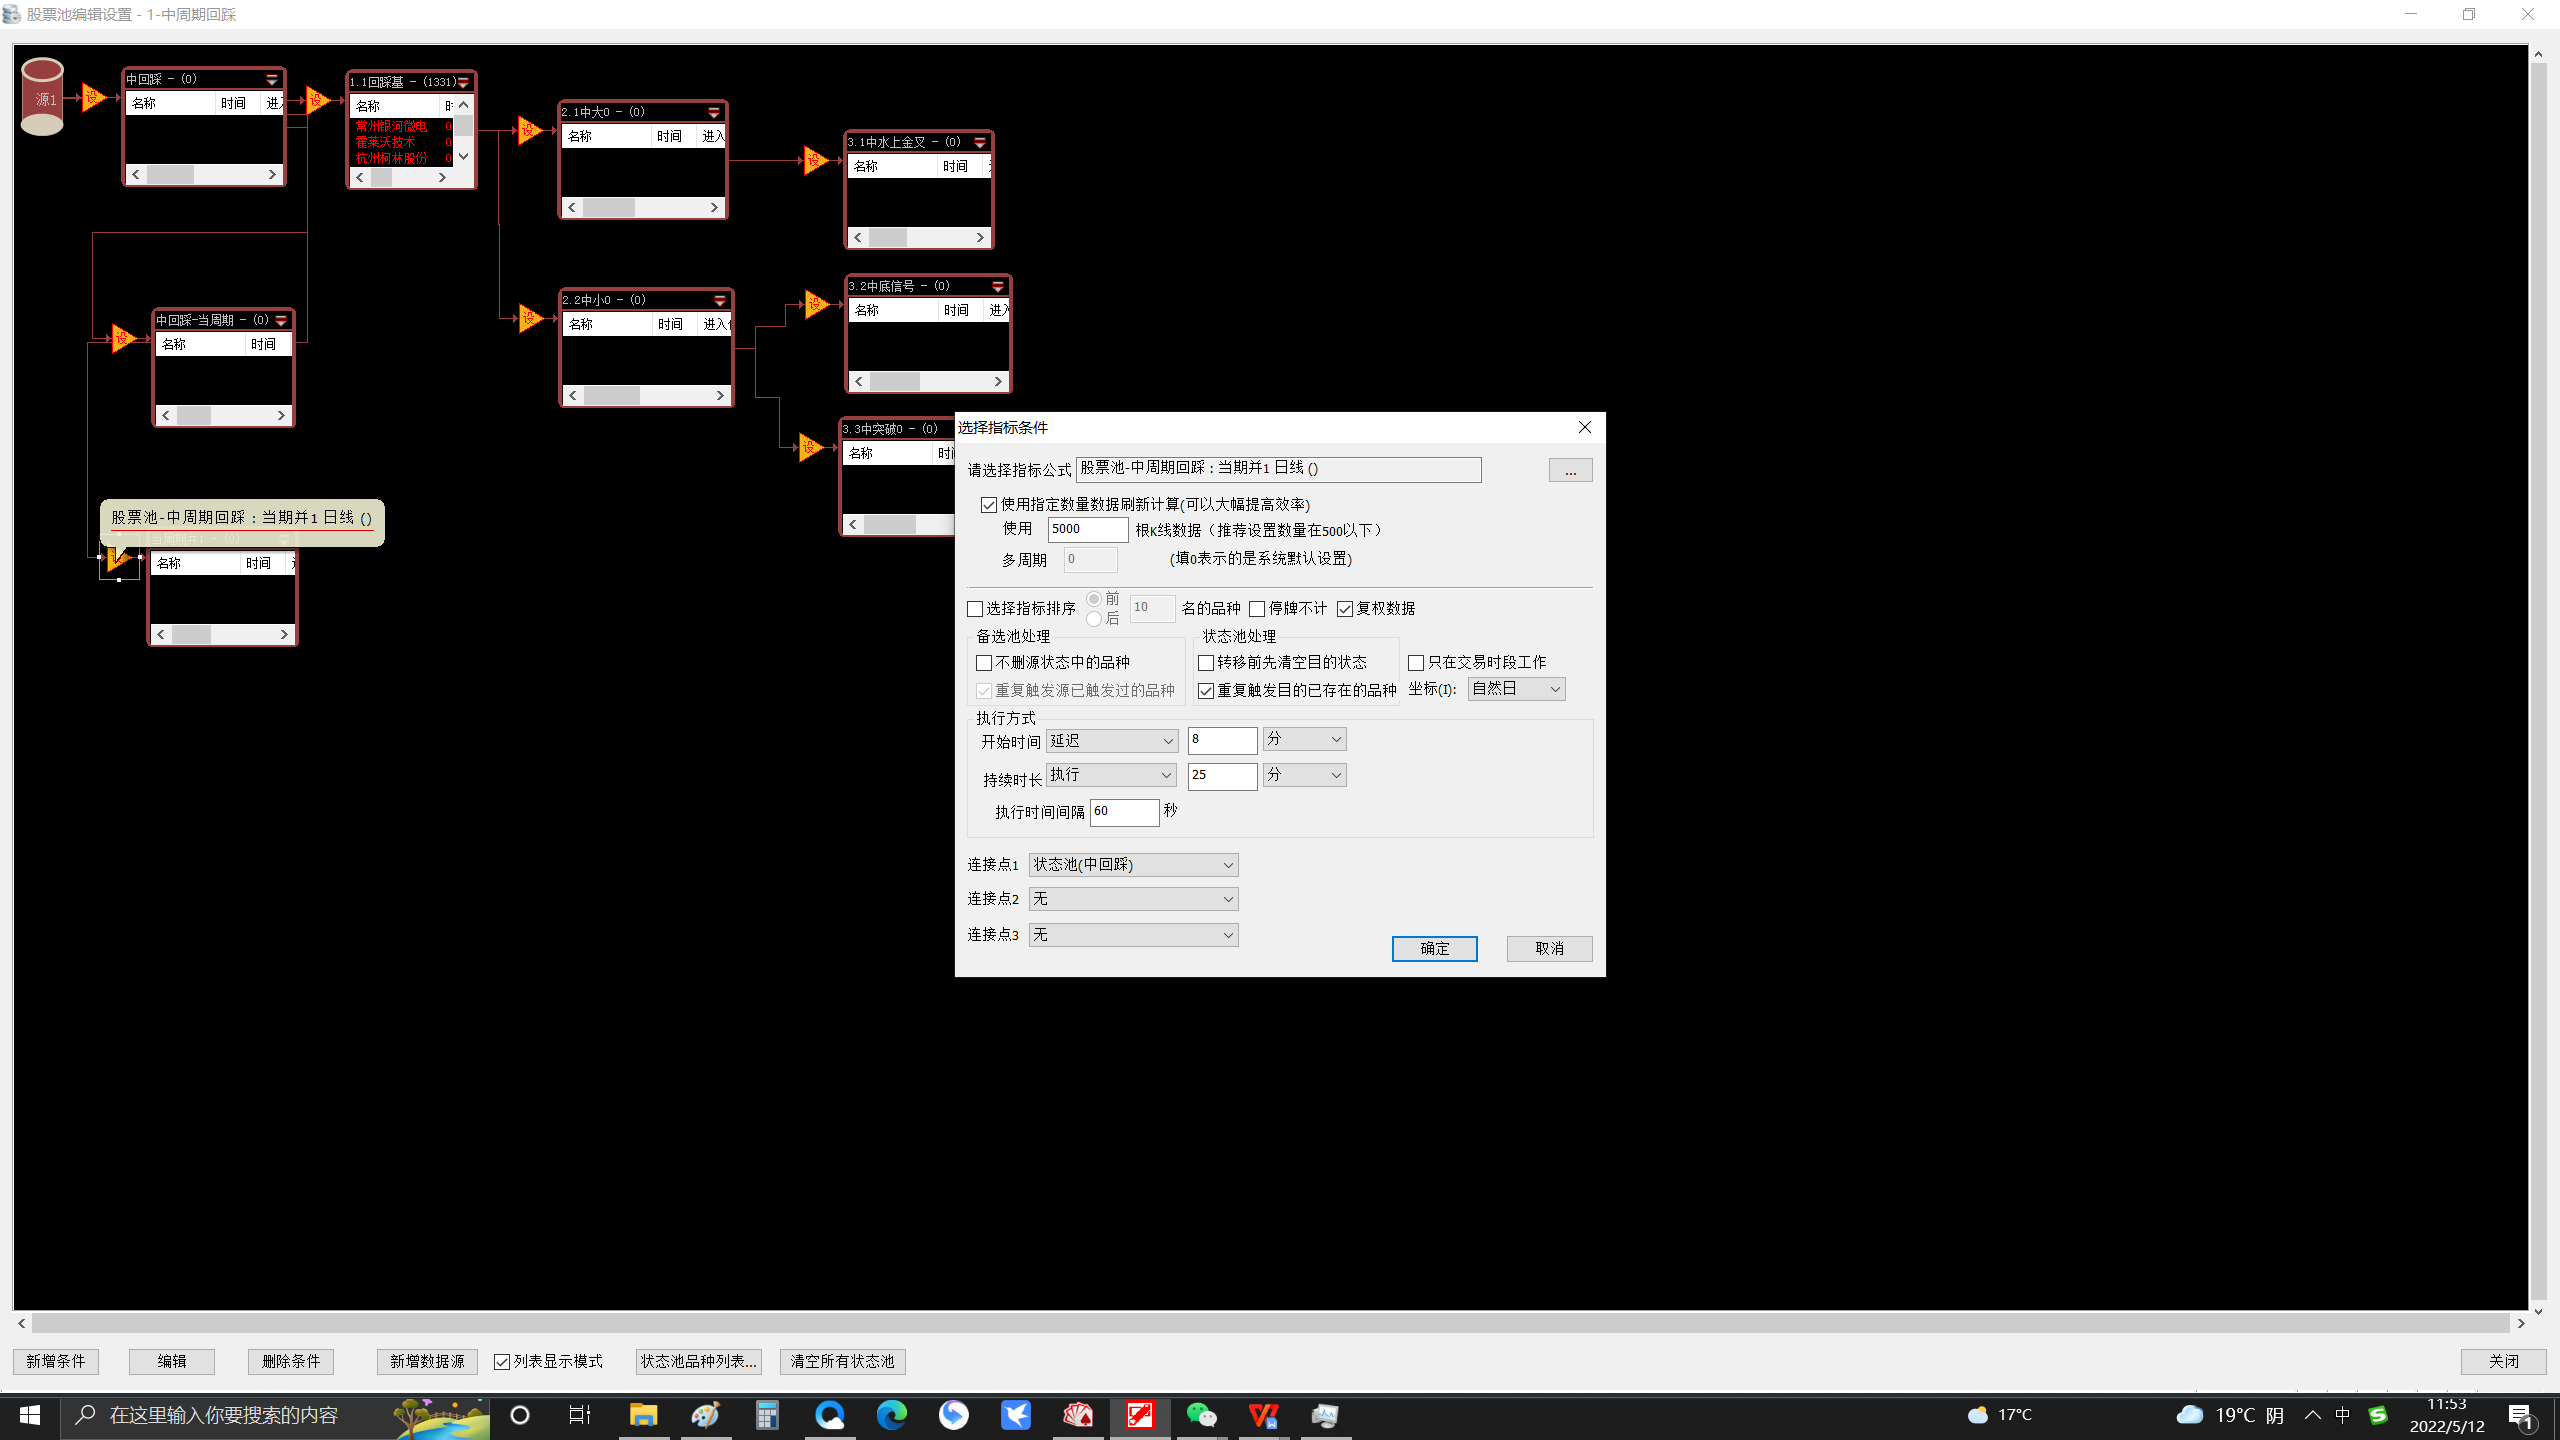Viewport: 2560px width, 1440px height.
Task: Open File Explorer from taskbar
Action: (x=643, y=1415)
